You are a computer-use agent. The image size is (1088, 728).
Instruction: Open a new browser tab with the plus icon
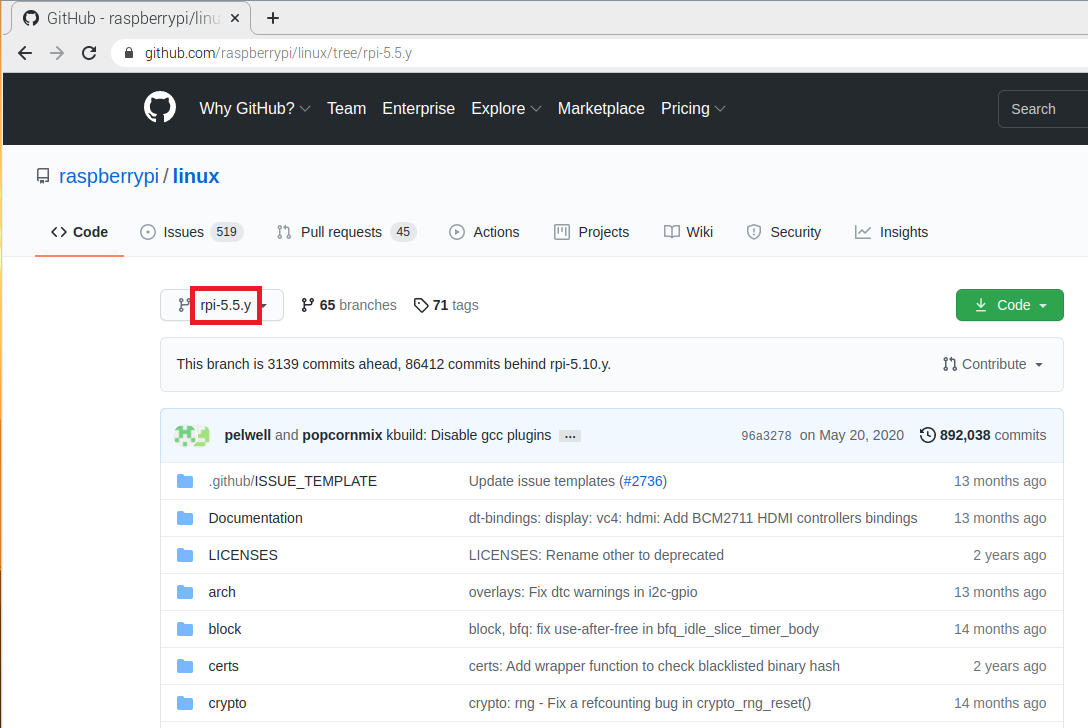[273, 18]
